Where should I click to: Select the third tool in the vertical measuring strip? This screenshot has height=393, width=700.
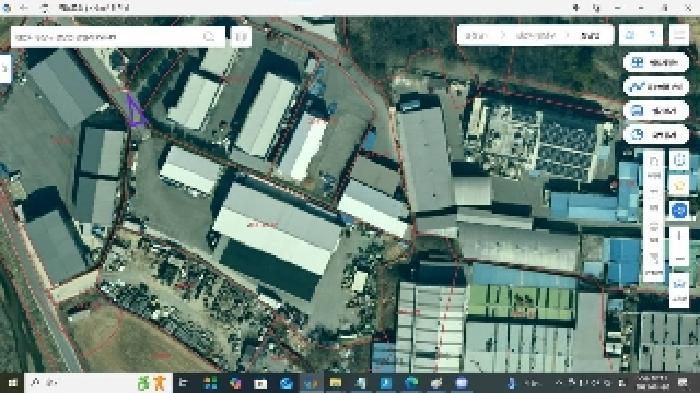point(654,232)
